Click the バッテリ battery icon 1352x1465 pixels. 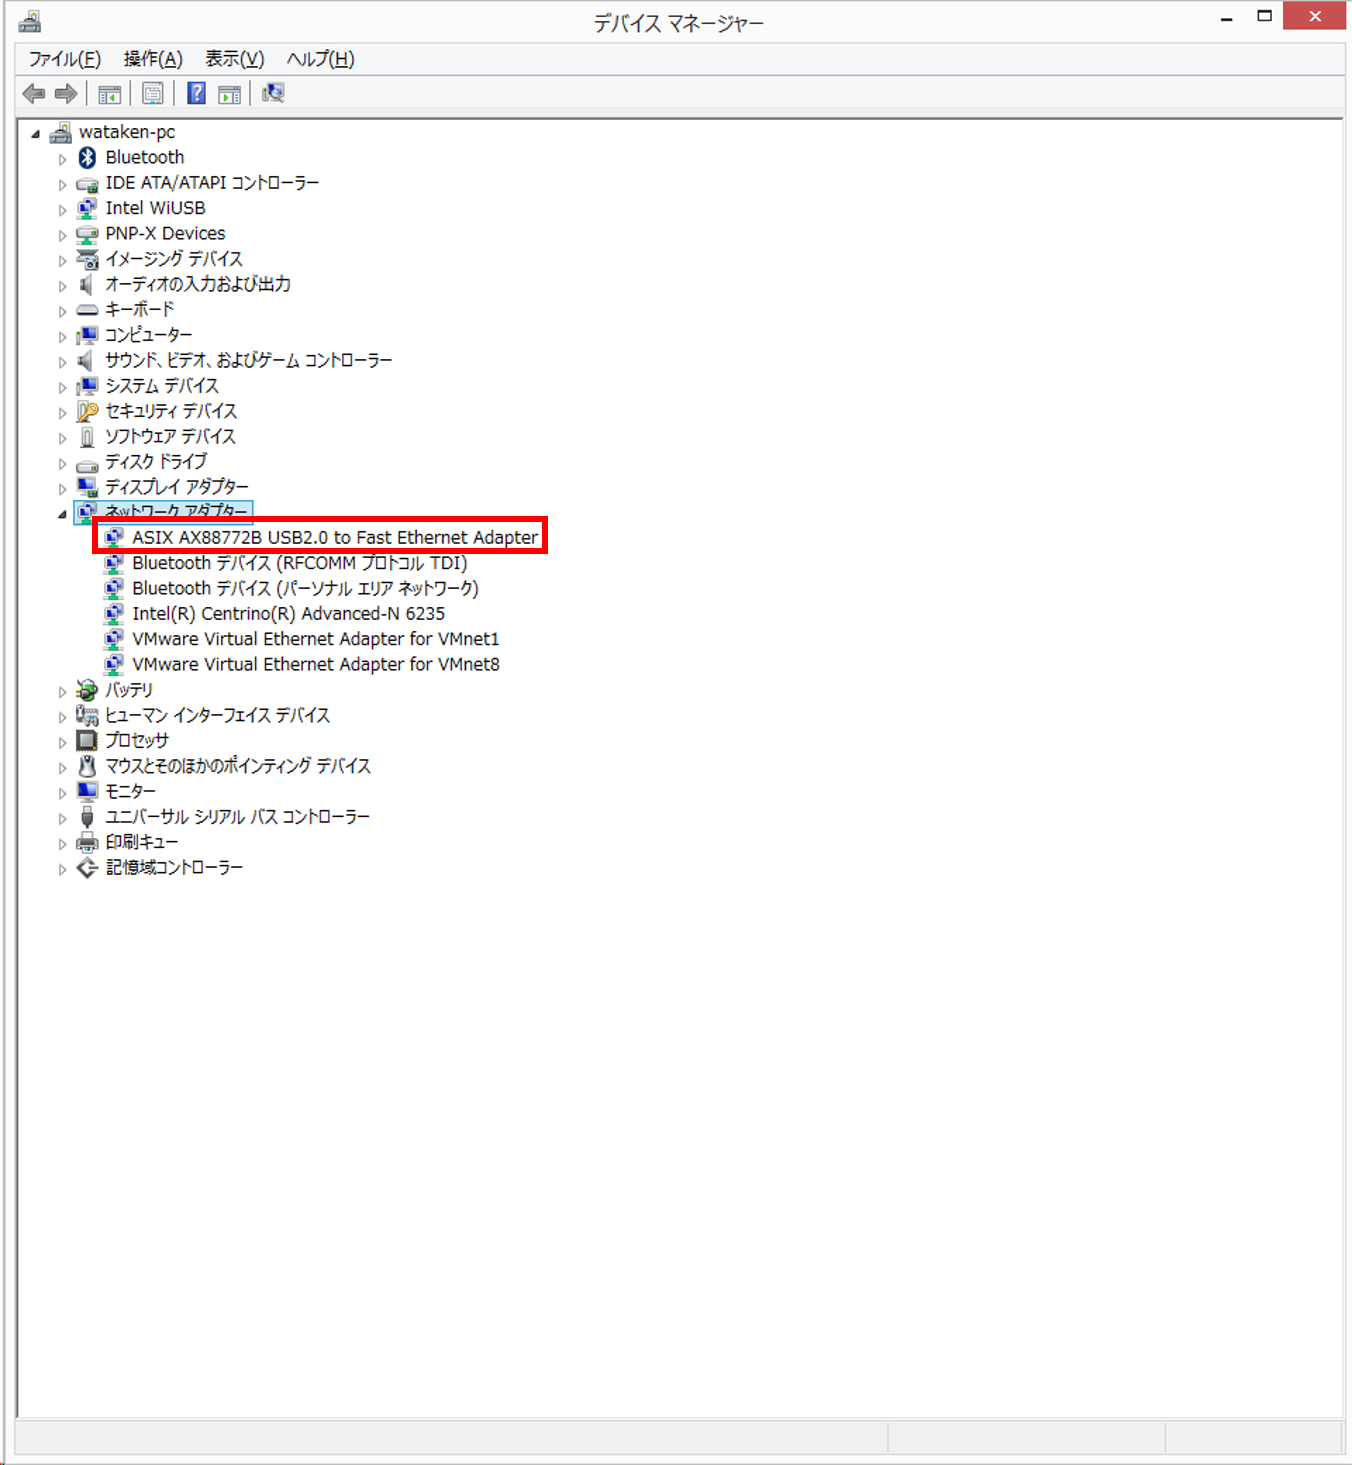pos(87,690)
